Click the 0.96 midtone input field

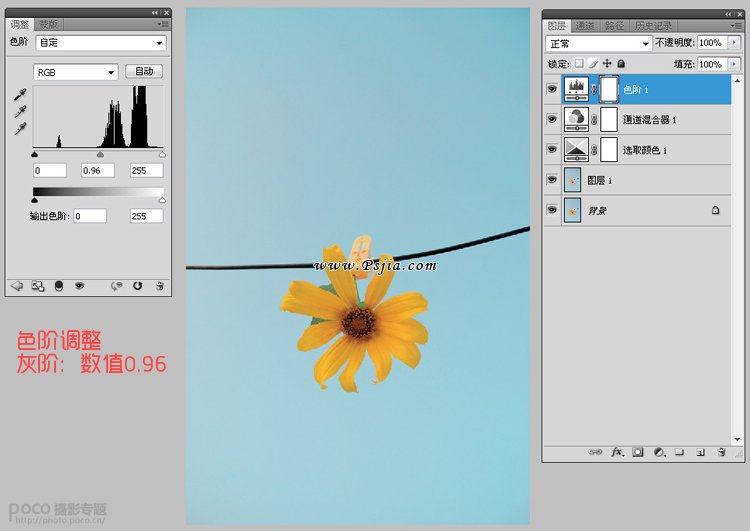(x=100, y=170)
